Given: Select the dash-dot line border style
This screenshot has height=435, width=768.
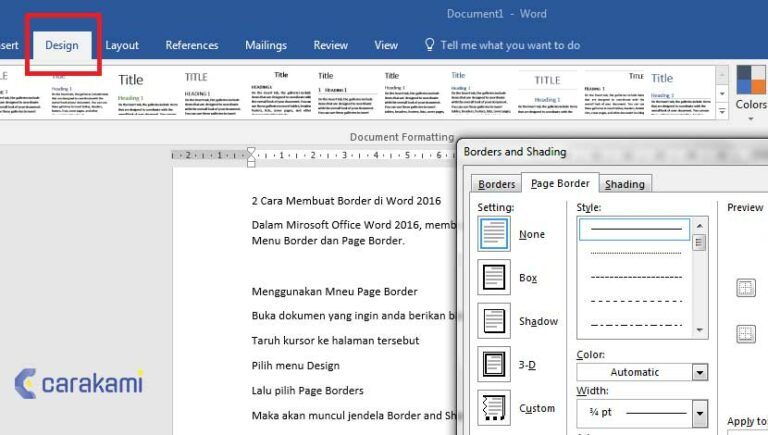Looking at the screenshot, I should tap(636, 325).
